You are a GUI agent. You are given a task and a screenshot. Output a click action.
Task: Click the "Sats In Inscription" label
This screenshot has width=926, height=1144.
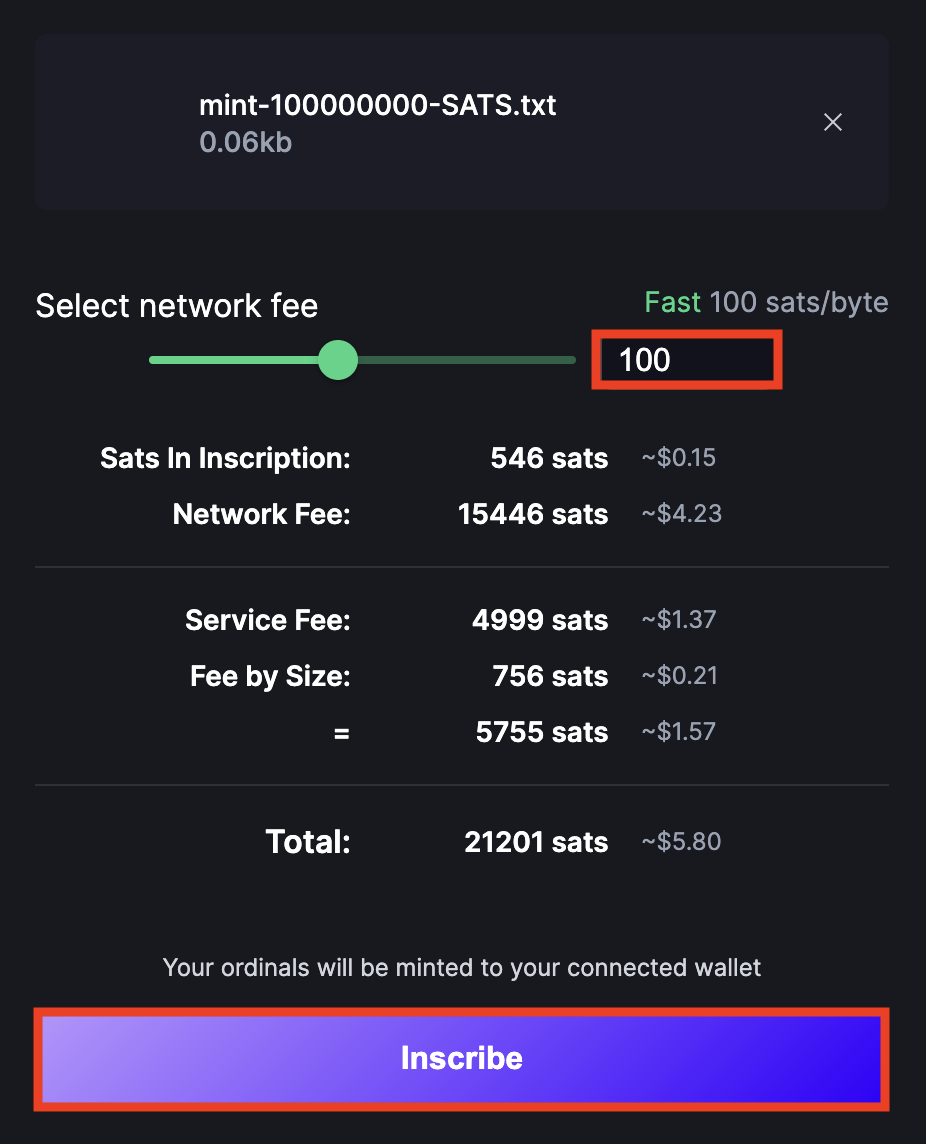click(225, 459)
